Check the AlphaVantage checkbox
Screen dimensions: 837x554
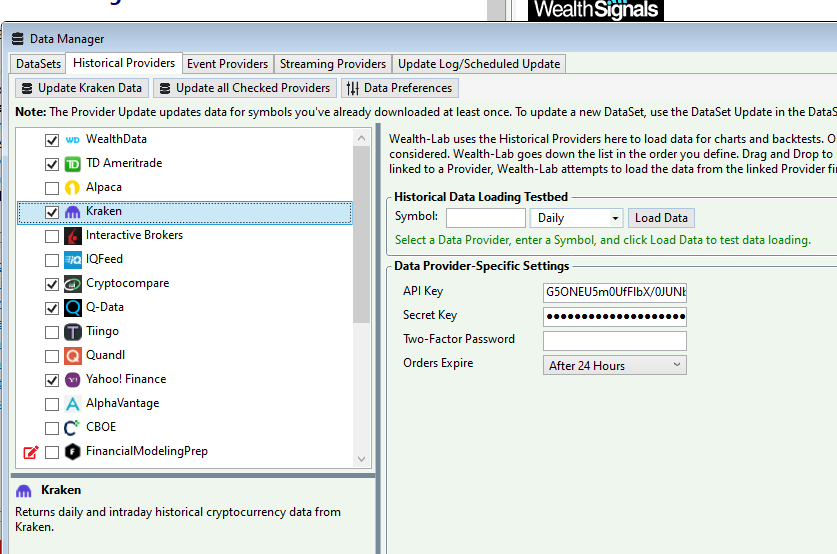[x=52, y=405]
